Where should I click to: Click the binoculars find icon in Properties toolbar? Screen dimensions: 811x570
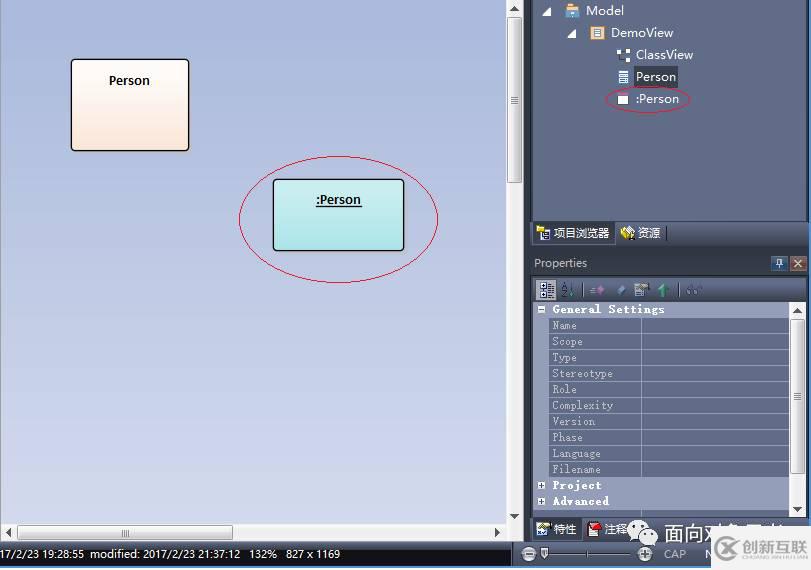coord(694,290)
